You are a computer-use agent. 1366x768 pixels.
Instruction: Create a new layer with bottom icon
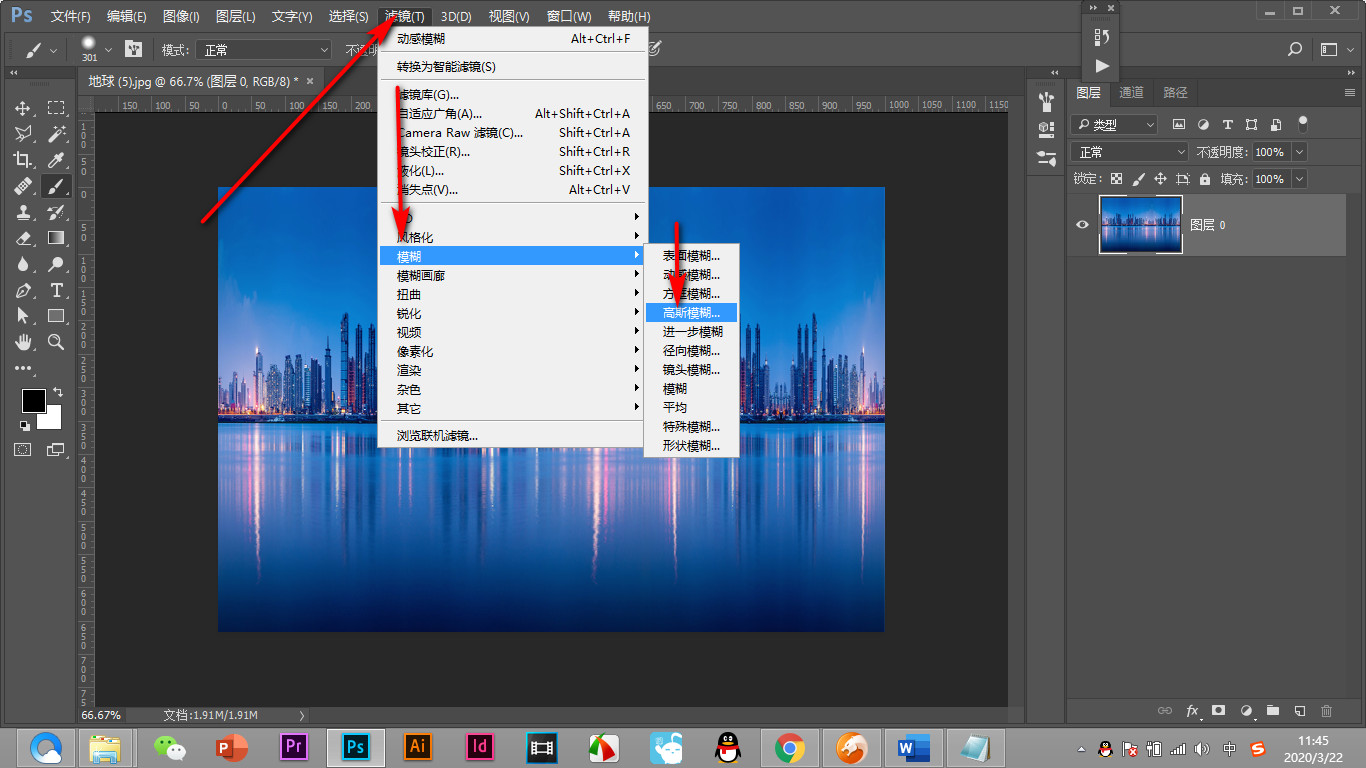pos(1299,711)
